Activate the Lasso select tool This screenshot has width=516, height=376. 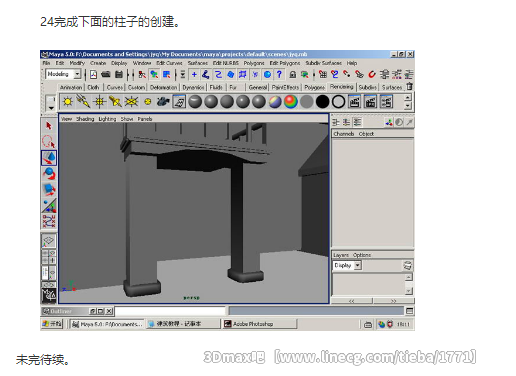[49, 142]
